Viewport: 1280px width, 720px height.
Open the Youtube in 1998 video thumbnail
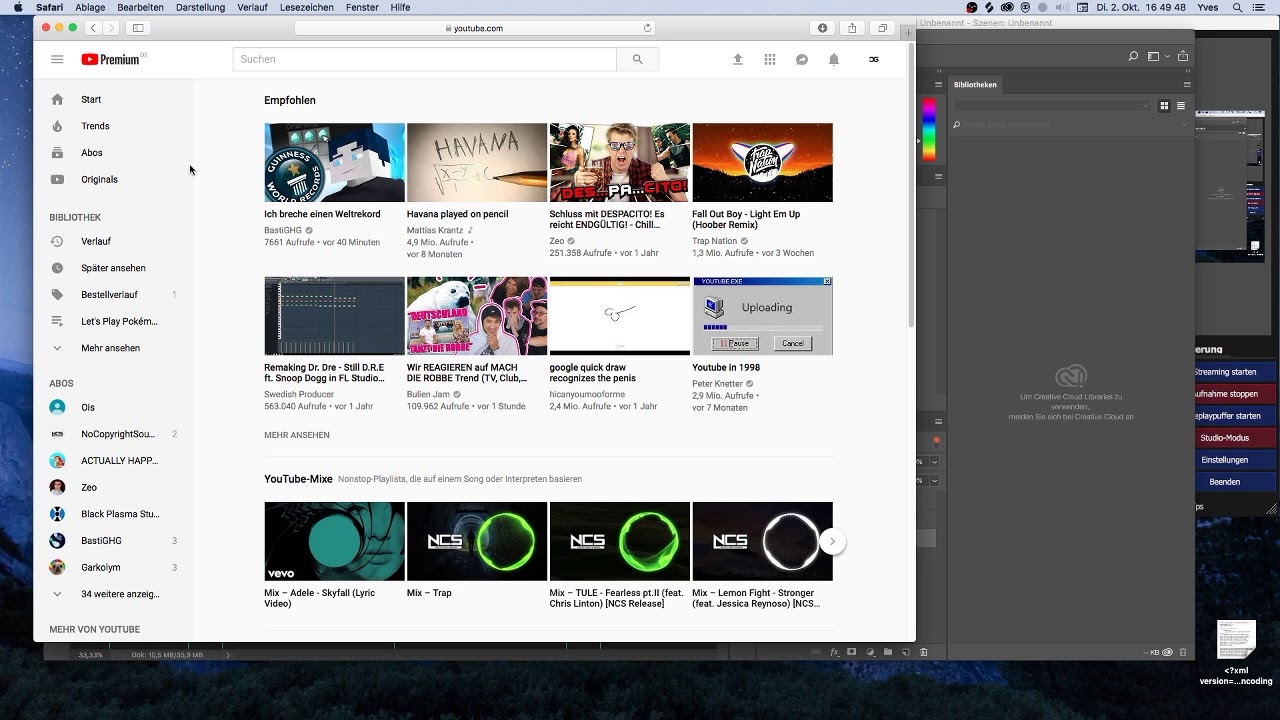(x=762, y=316)
